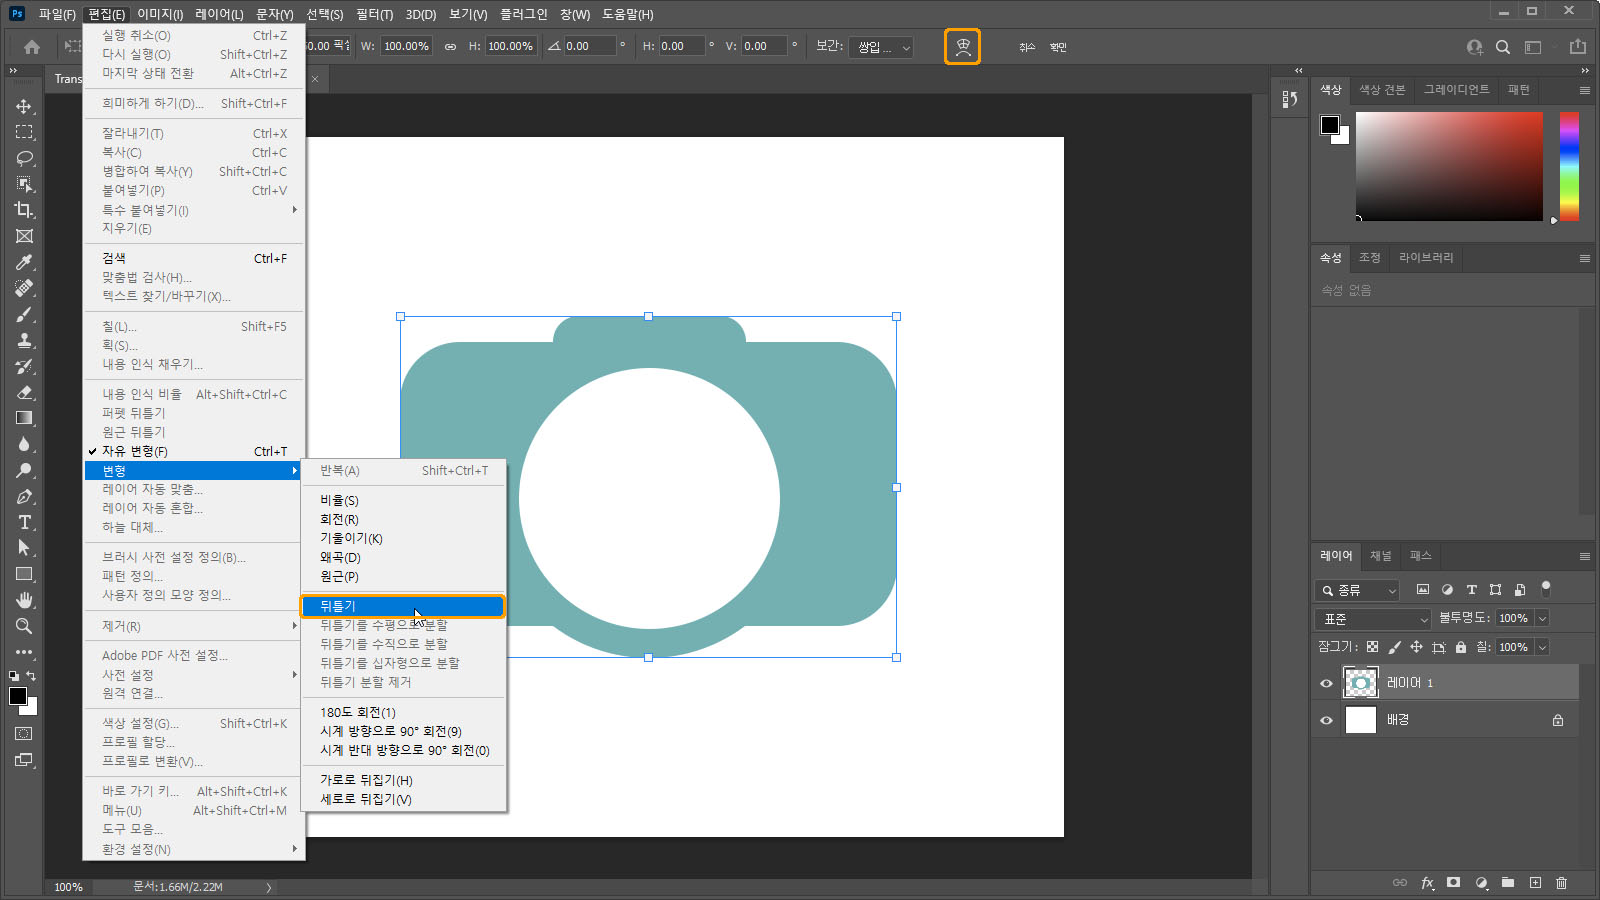This screenshot has width=1600, height=900.
Task: Click the delete layer trash icon
Action: (1561, 883)
